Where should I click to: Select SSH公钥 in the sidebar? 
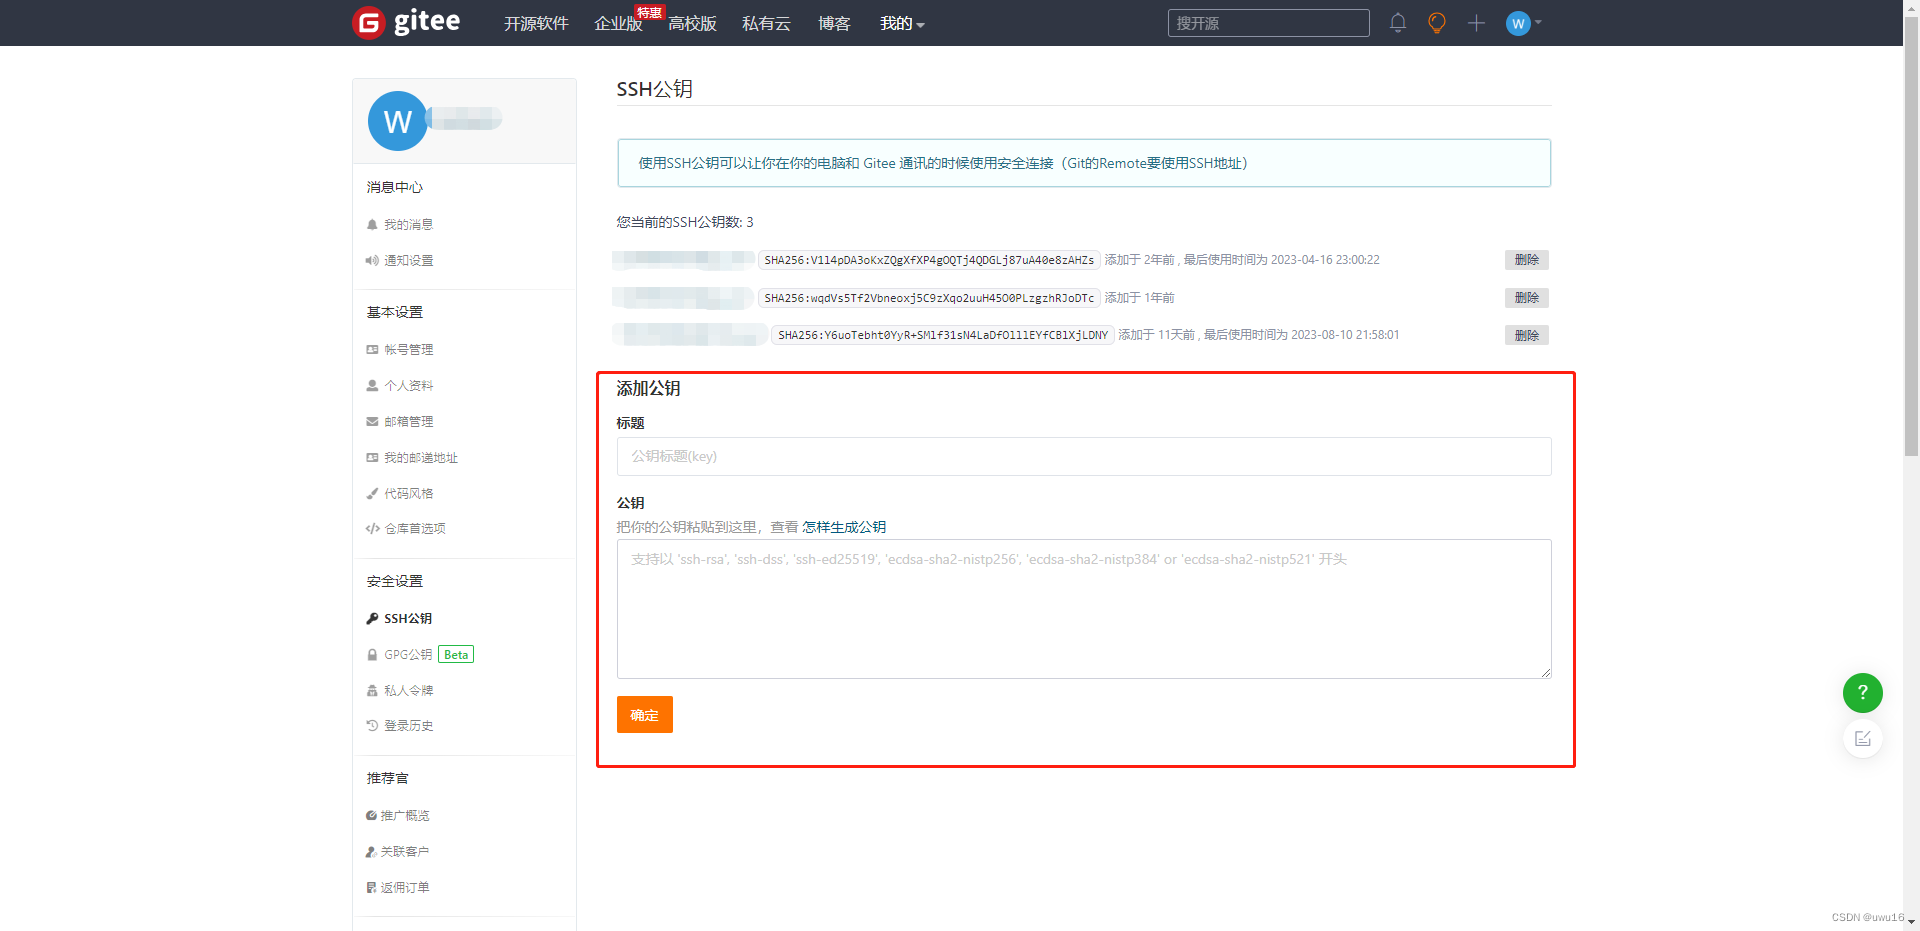[x=408, y=619]
